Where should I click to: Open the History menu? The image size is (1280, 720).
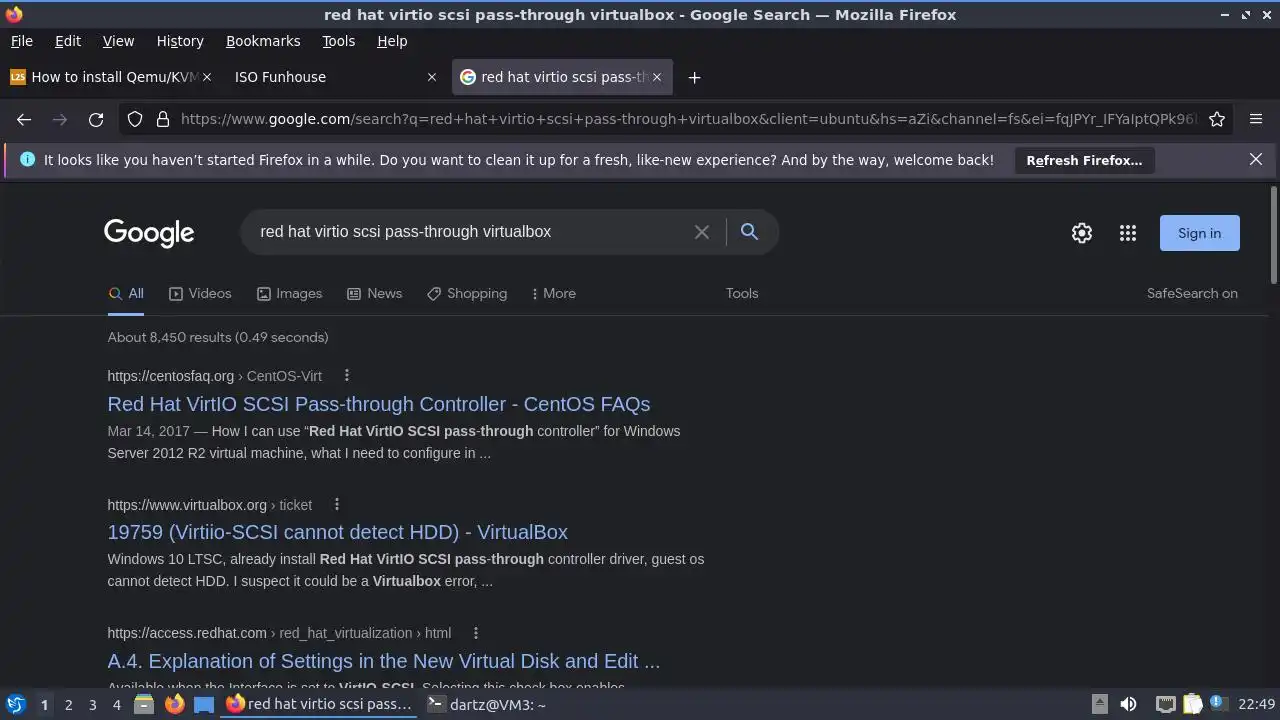(180, 41)
